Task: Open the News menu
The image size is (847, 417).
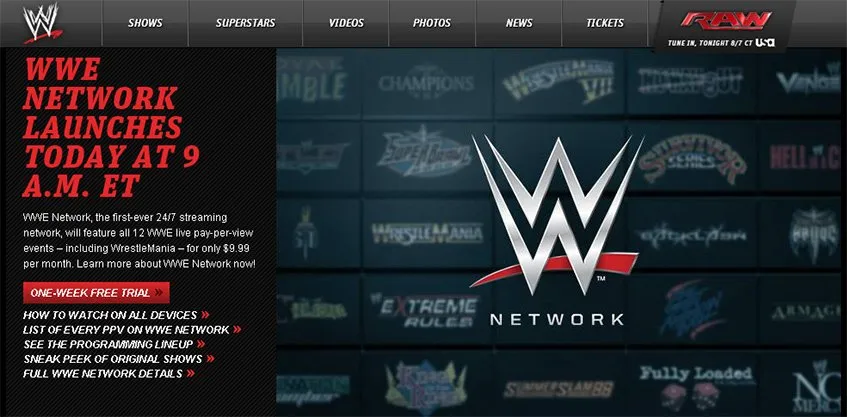Action: point(519,23)
